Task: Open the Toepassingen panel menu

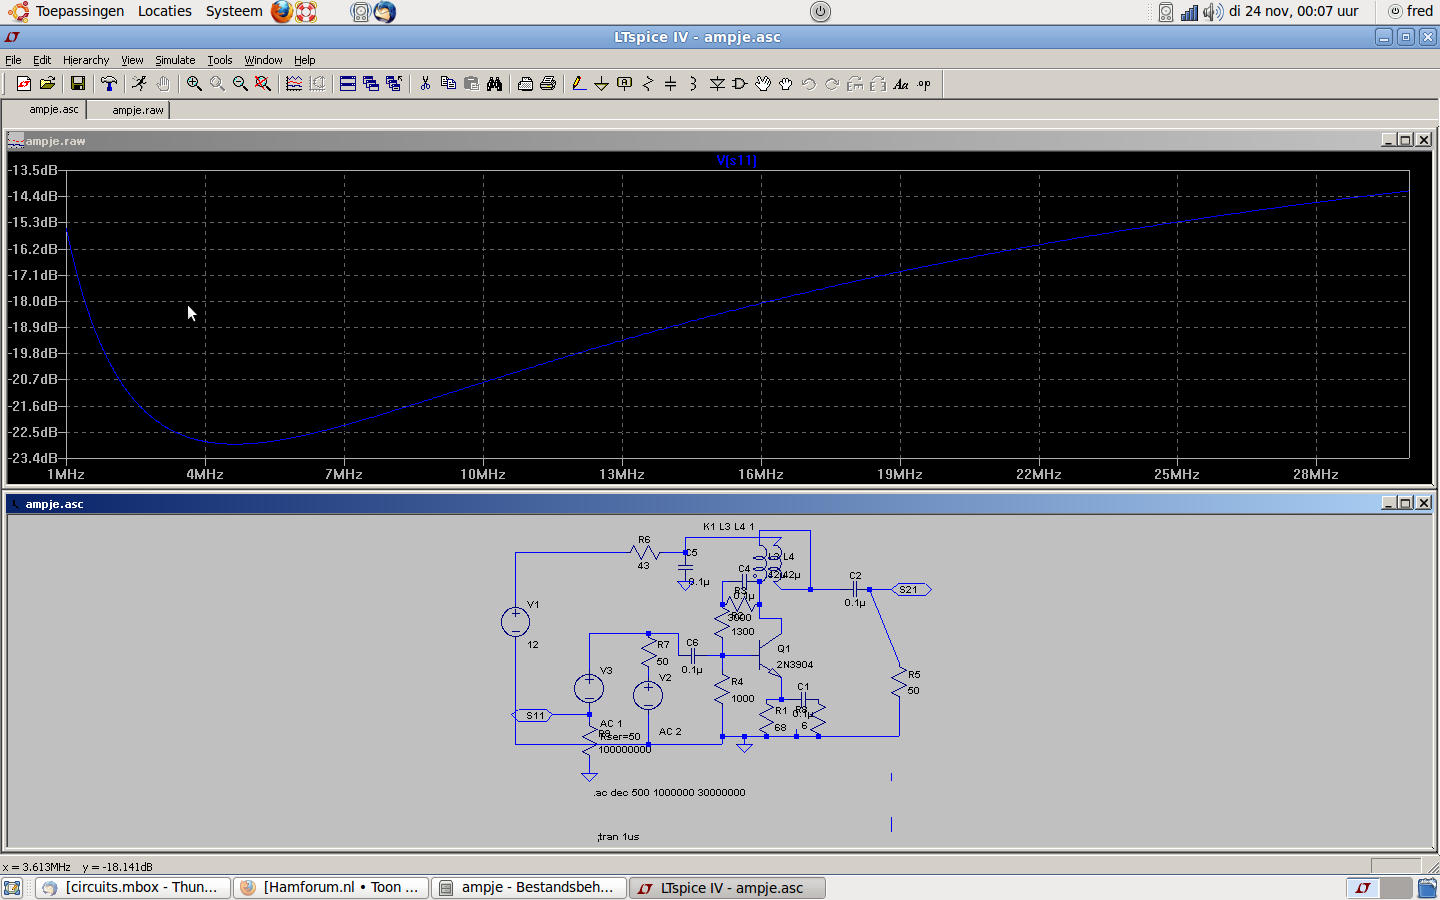Action: click(79, 11)
